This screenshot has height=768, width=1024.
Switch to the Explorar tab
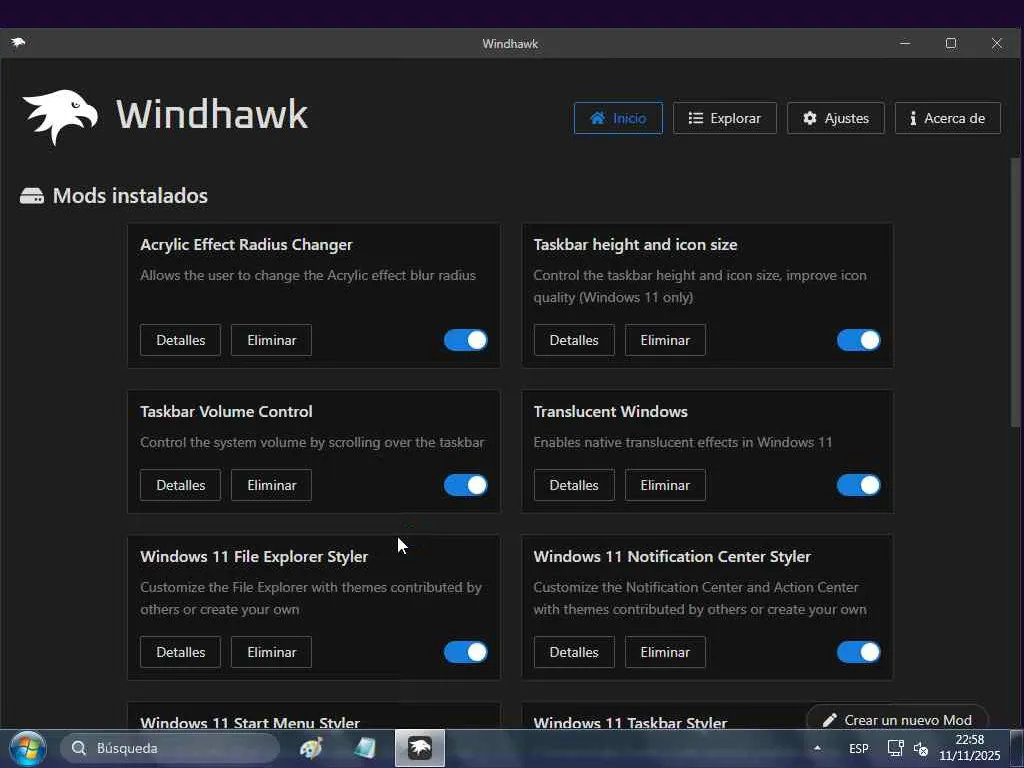click(x=724, y=118)
